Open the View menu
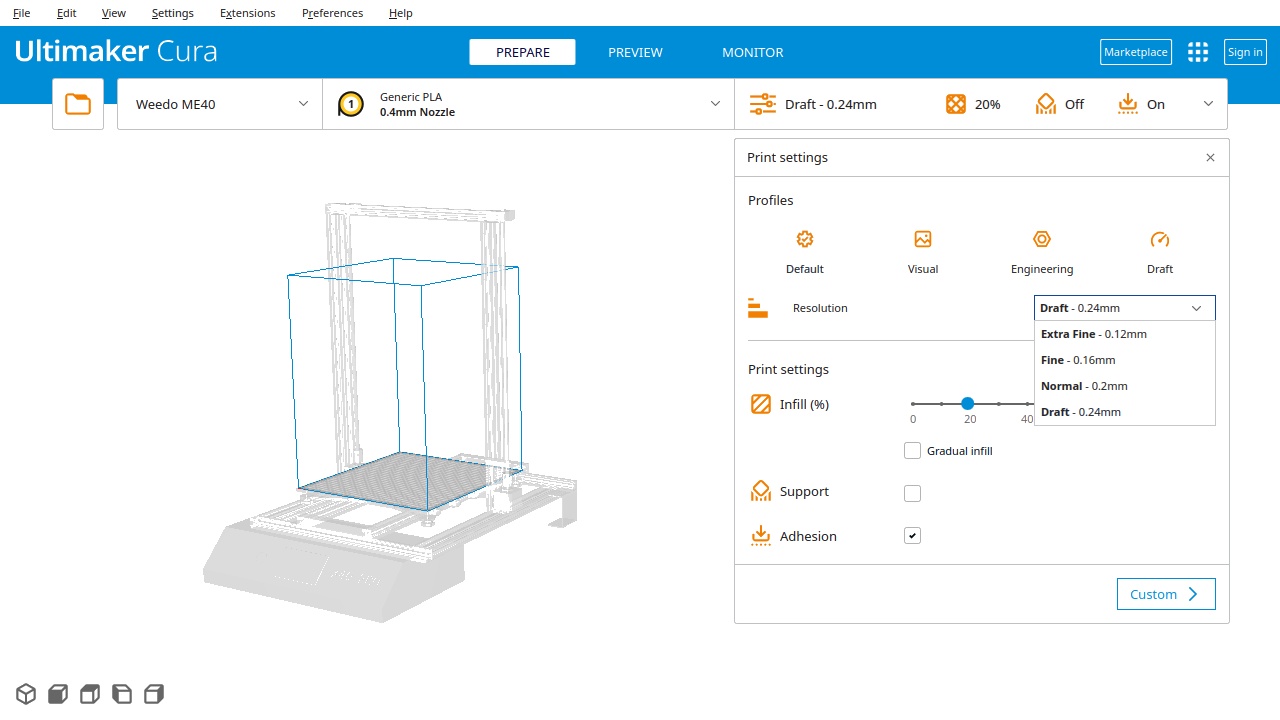The height and width of the screenshot is (720, 1280). tap(114, 13)
